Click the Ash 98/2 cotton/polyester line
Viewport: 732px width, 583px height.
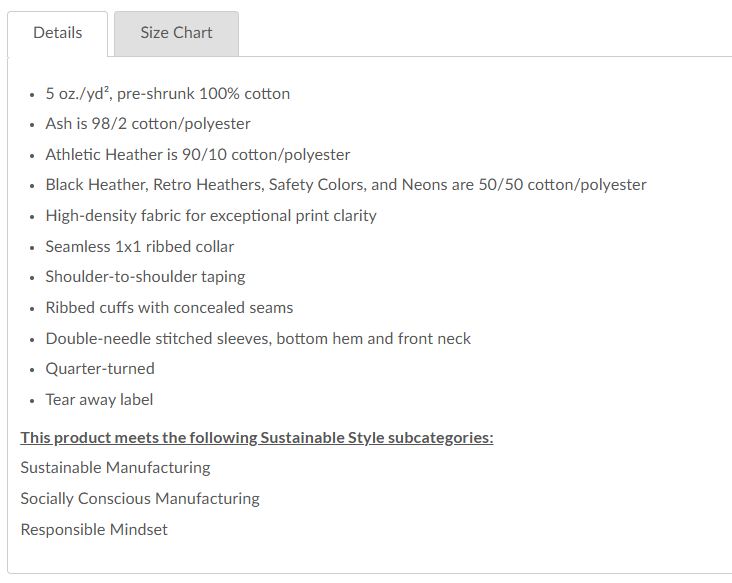pyautogui.click(x=148, y=124)
